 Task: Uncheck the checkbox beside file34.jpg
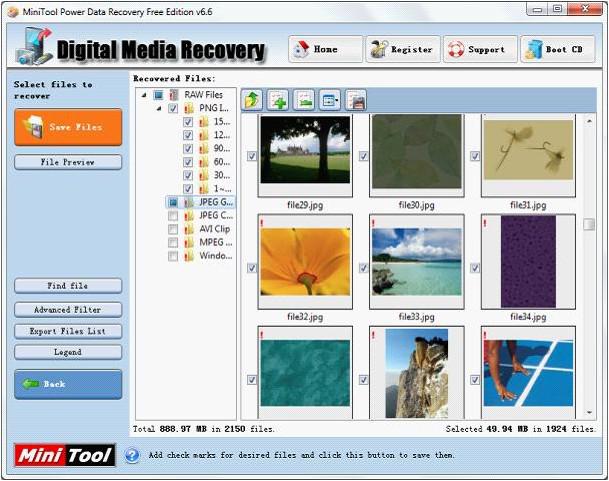point(475,268)
